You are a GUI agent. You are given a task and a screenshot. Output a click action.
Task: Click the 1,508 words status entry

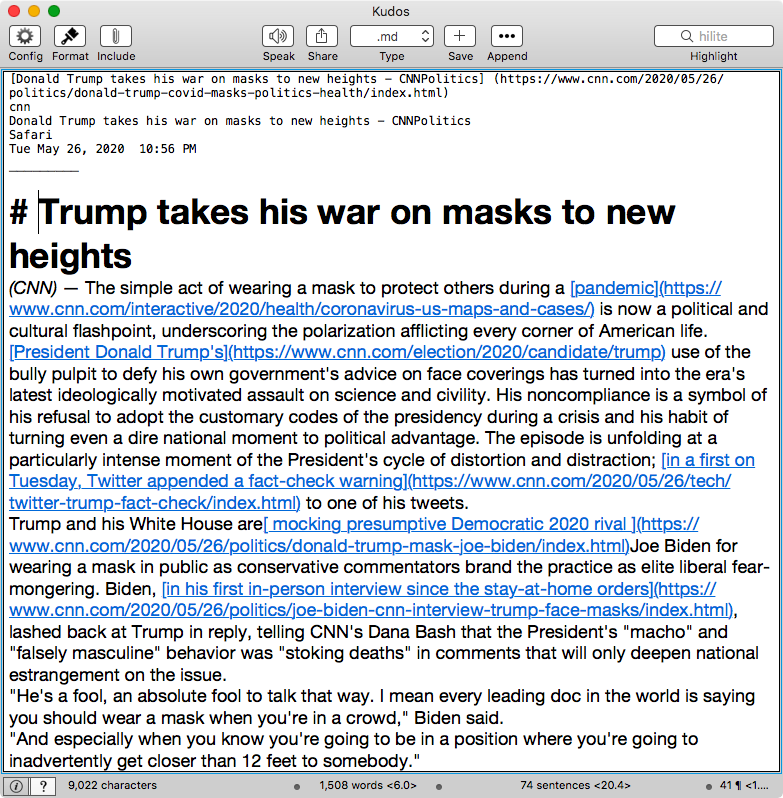click(x=368, y=785)
